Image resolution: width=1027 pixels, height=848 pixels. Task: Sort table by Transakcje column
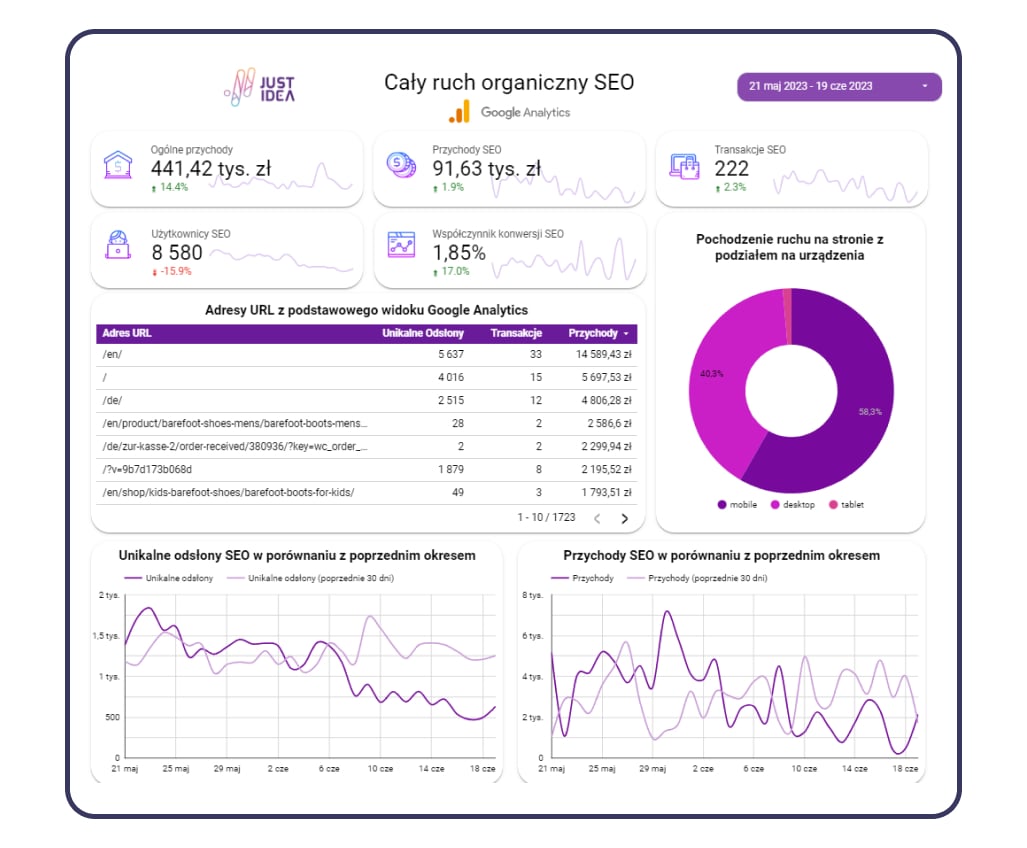click(x=516, y=333)
